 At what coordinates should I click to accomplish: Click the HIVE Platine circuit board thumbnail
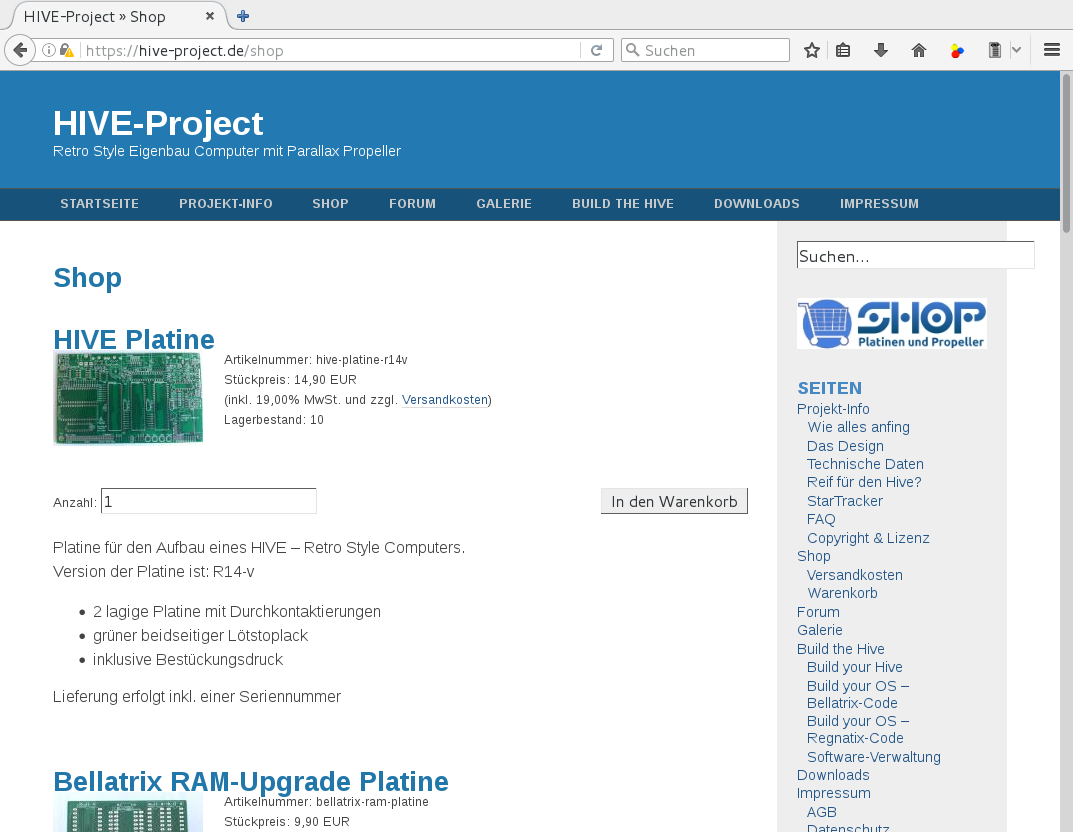tap(128, 397)
